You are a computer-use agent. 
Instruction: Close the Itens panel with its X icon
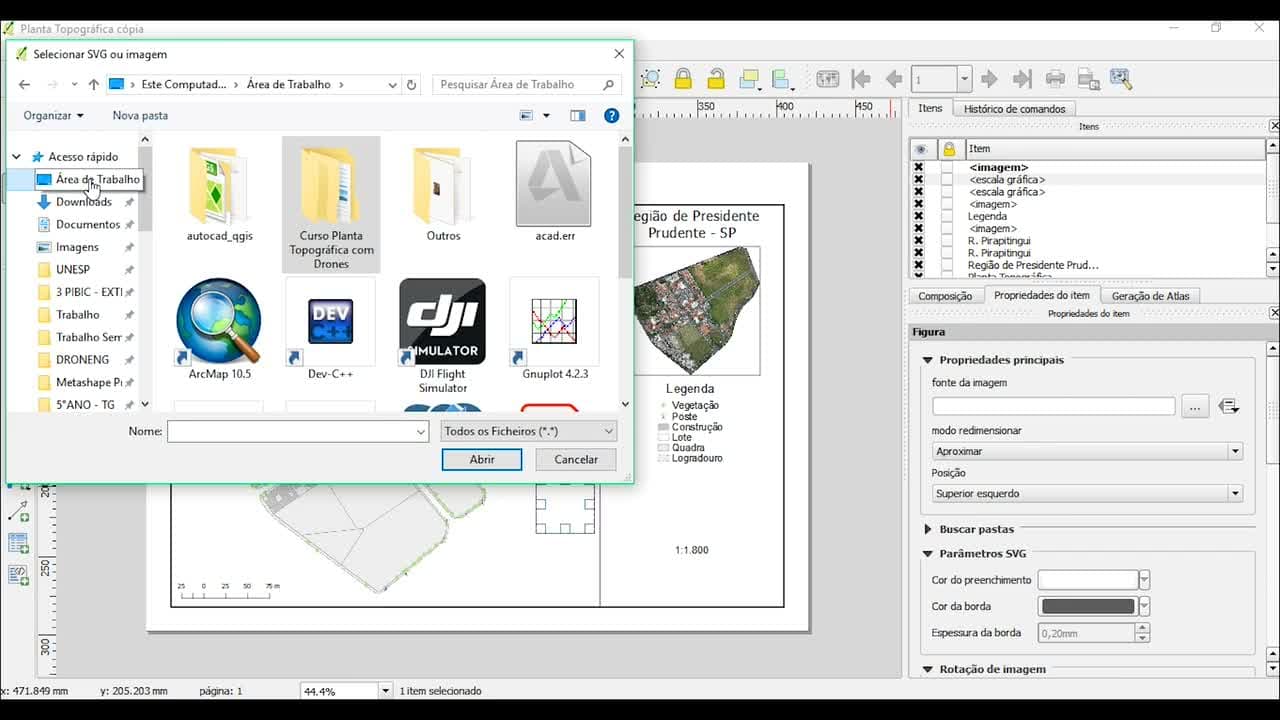coord(1274,126)
